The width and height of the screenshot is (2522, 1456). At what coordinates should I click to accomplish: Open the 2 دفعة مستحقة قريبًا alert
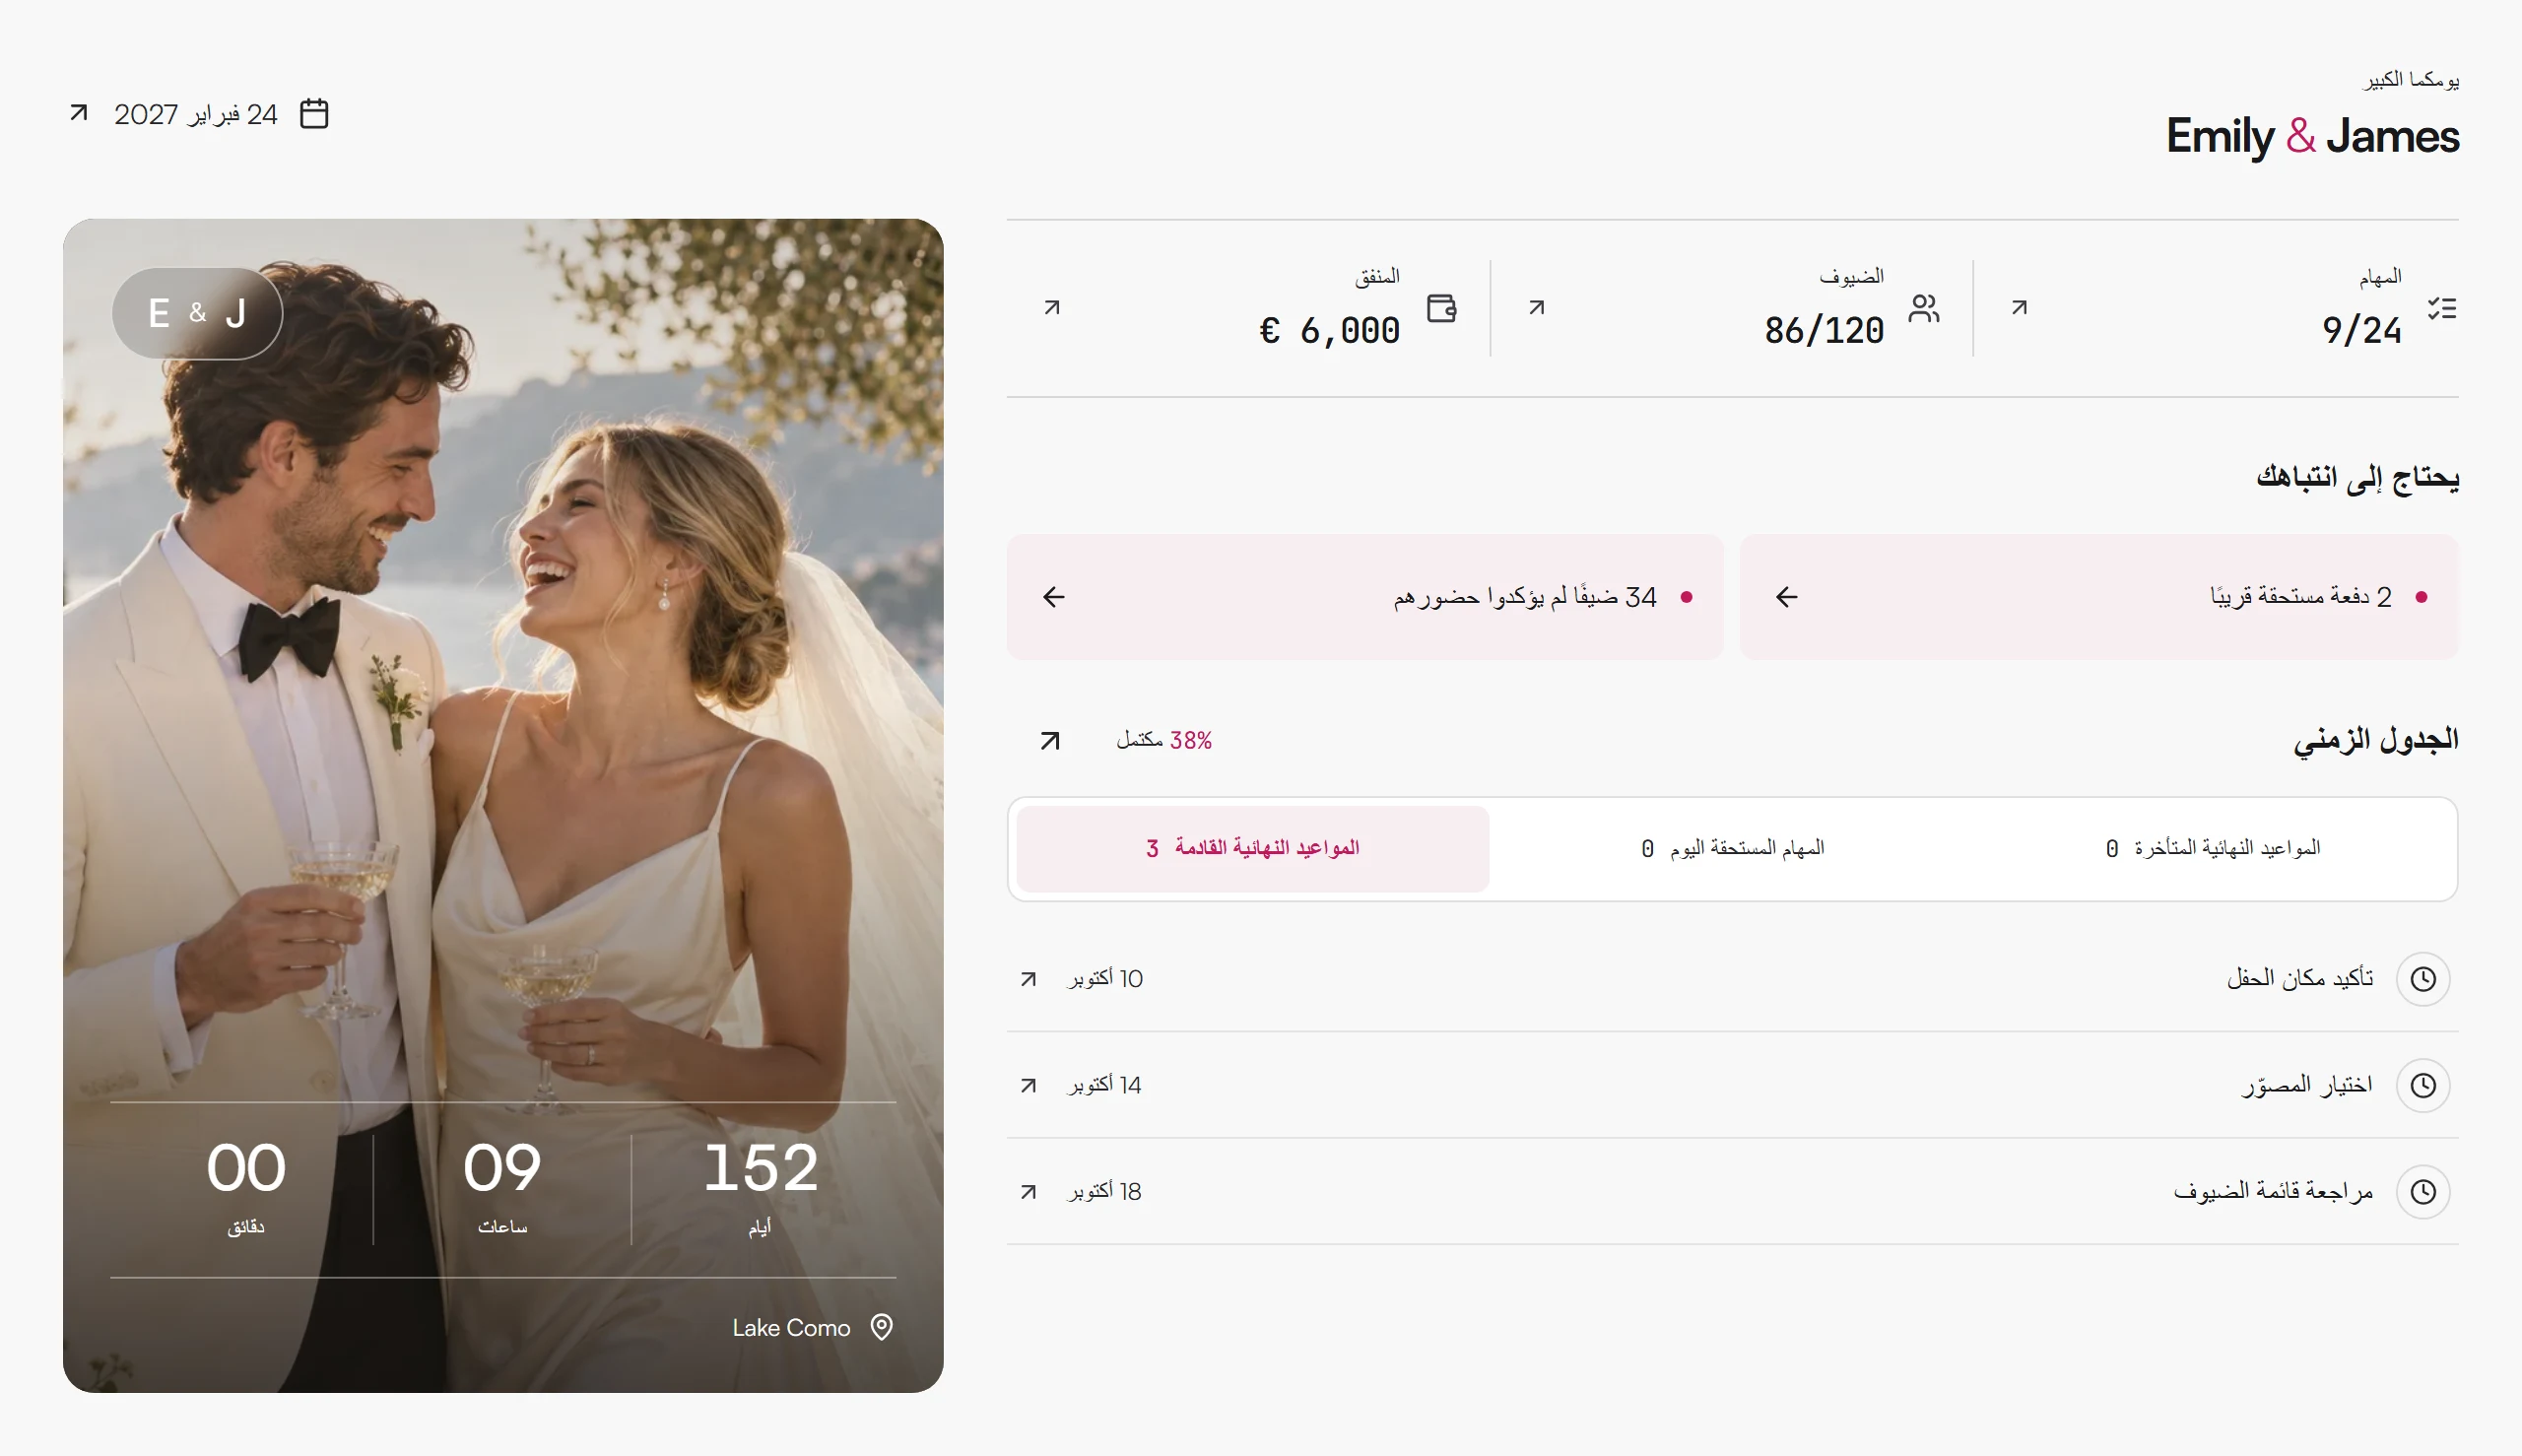point(2099,597)
